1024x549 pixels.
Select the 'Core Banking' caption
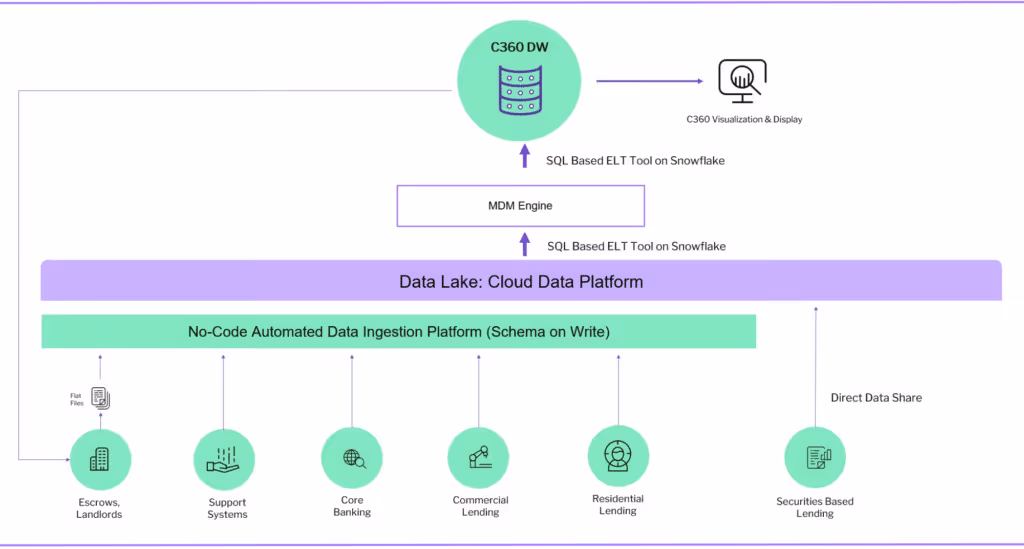click(352, 506)
